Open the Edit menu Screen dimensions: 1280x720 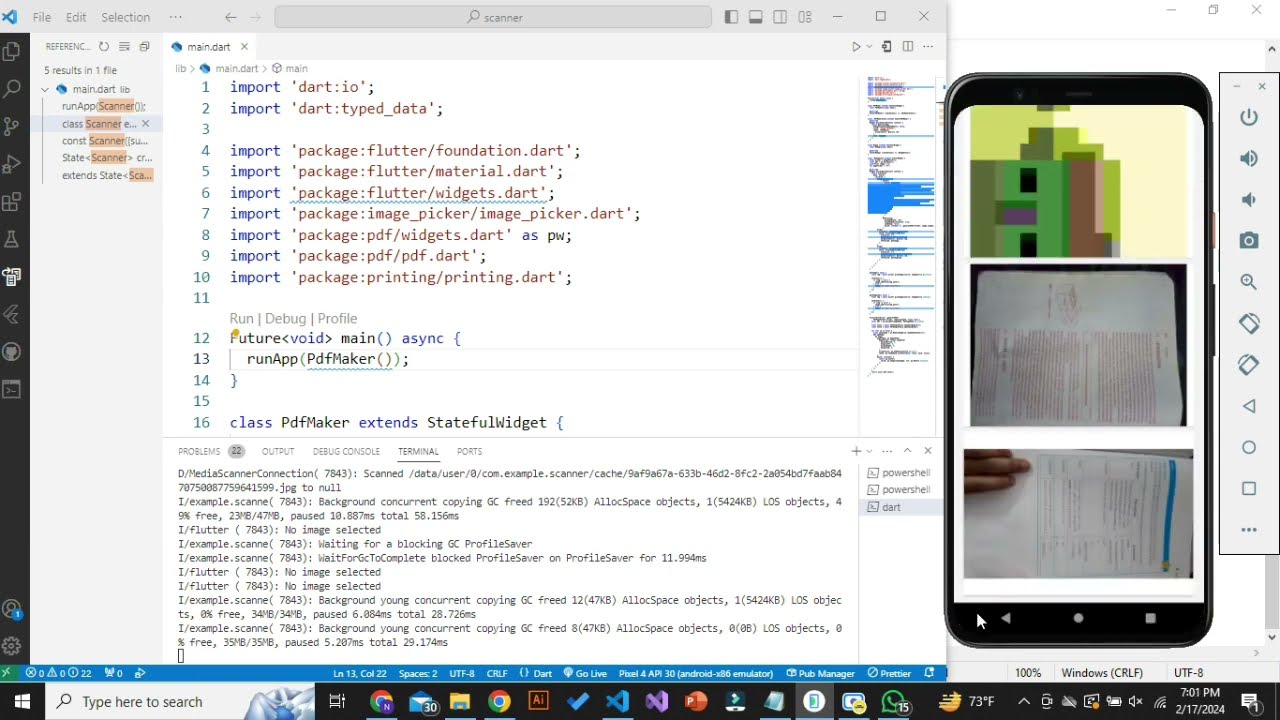[76, 17]
